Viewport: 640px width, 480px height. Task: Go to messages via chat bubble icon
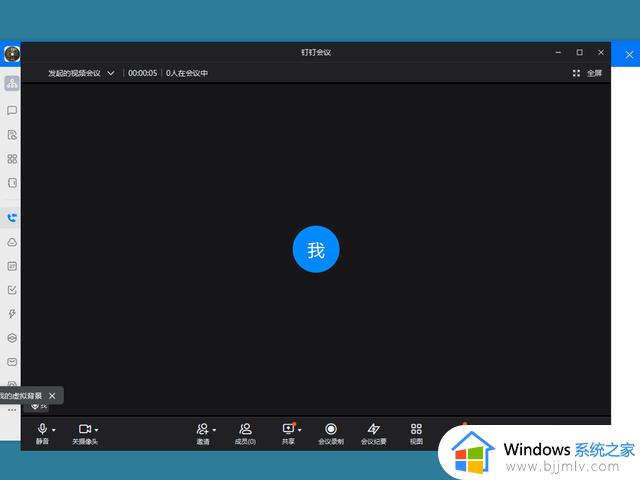(12, 111)
